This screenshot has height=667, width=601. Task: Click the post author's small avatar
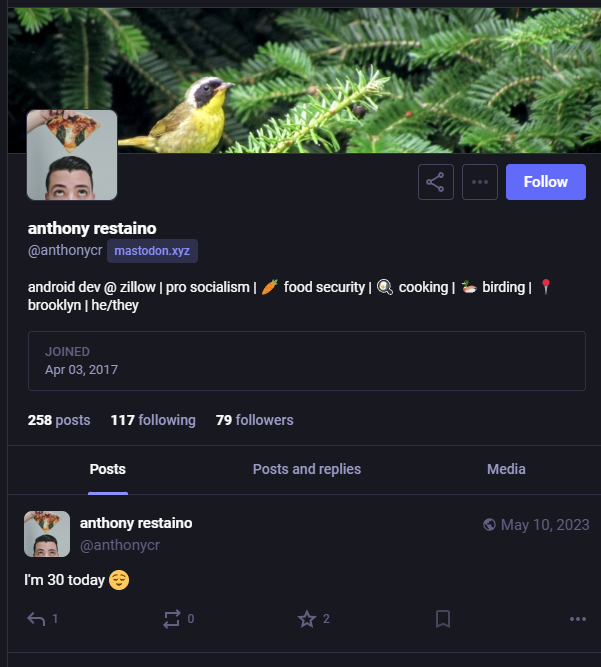point(47,534)
